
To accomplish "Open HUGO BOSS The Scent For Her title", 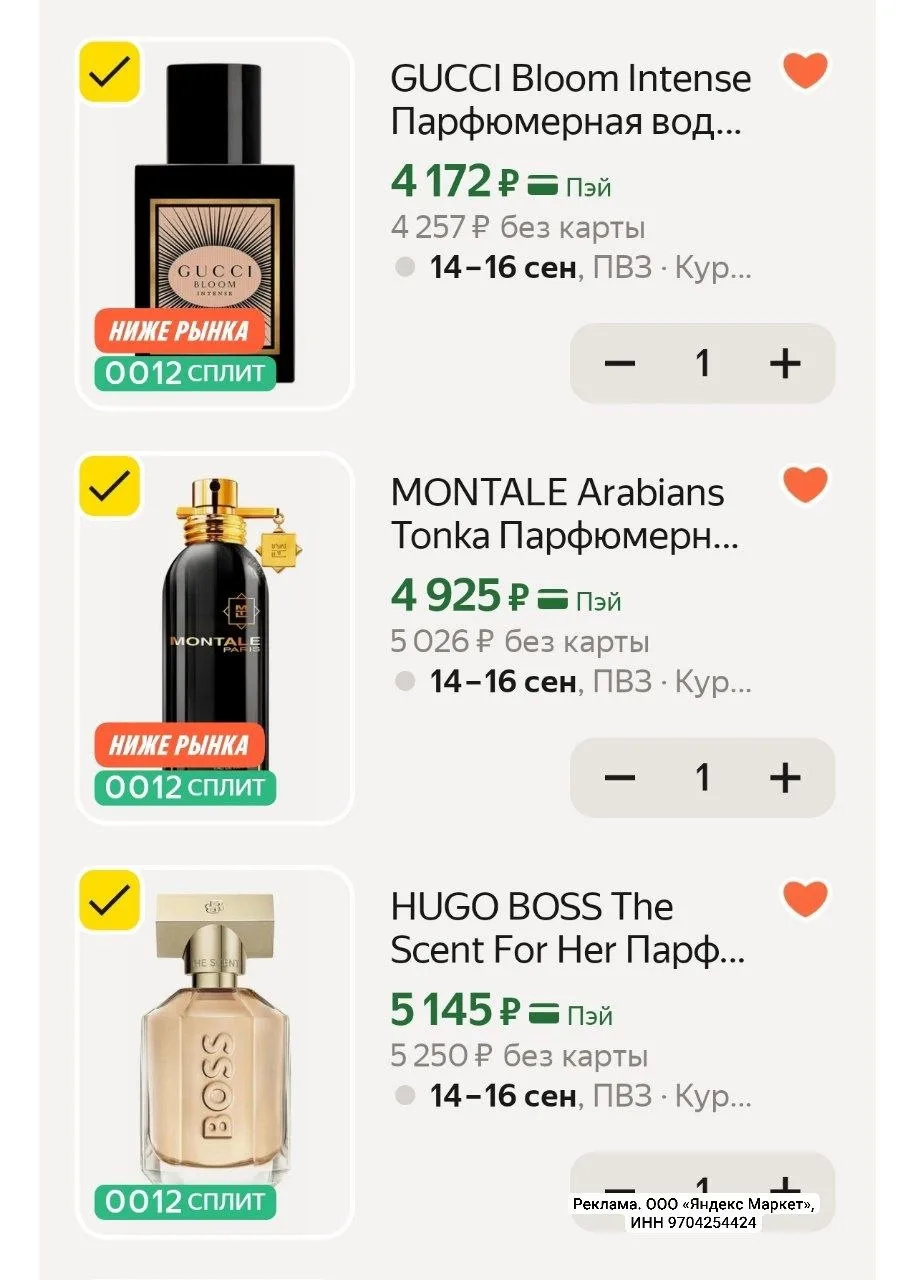I will coord(568,928).
